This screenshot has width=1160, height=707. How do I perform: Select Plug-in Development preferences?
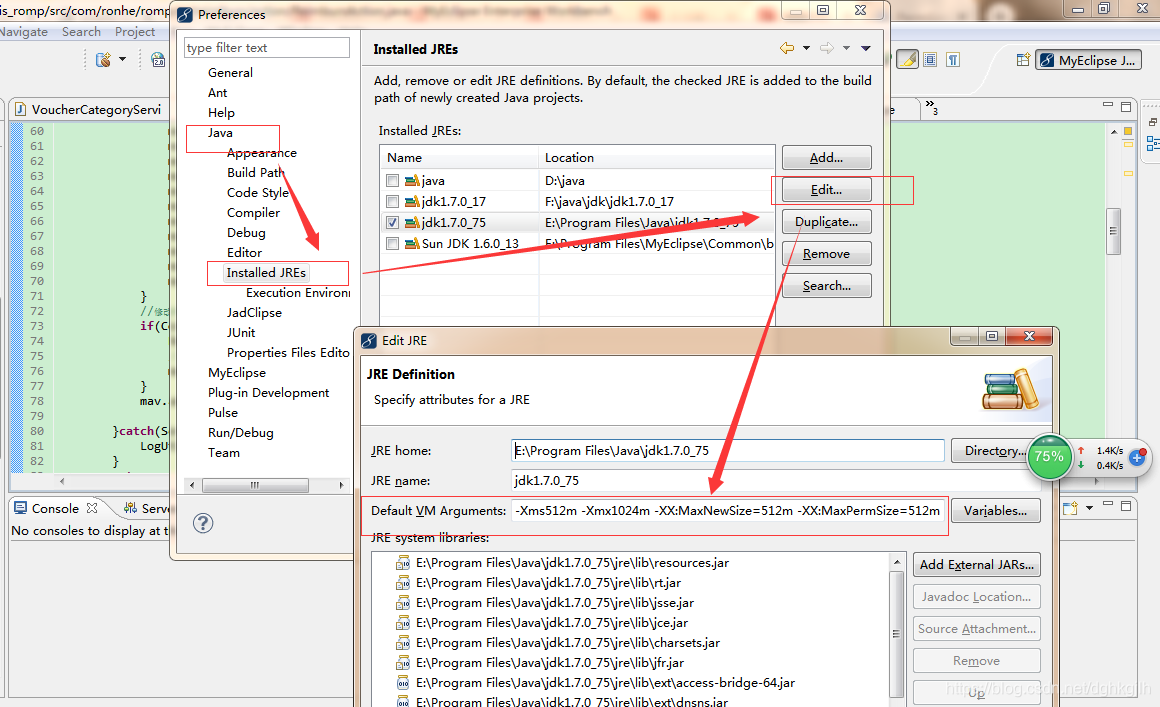point(269,392)
